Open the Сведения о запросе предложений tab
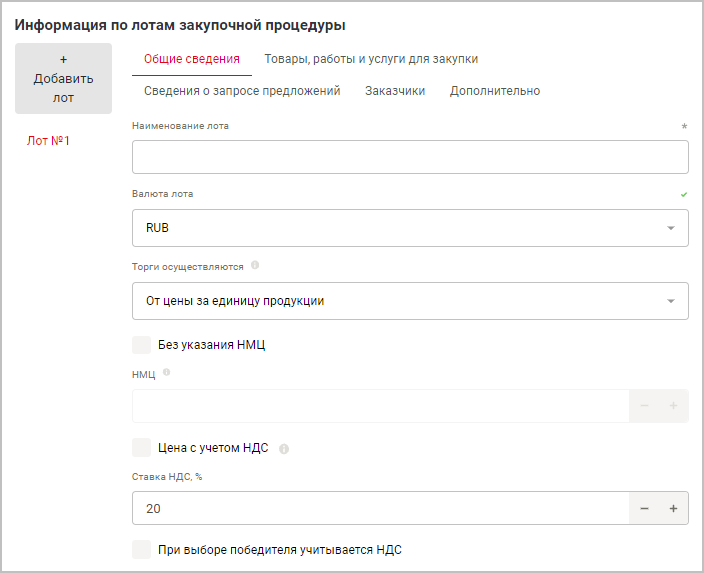 pyautogui.click(x=242, y=91)
